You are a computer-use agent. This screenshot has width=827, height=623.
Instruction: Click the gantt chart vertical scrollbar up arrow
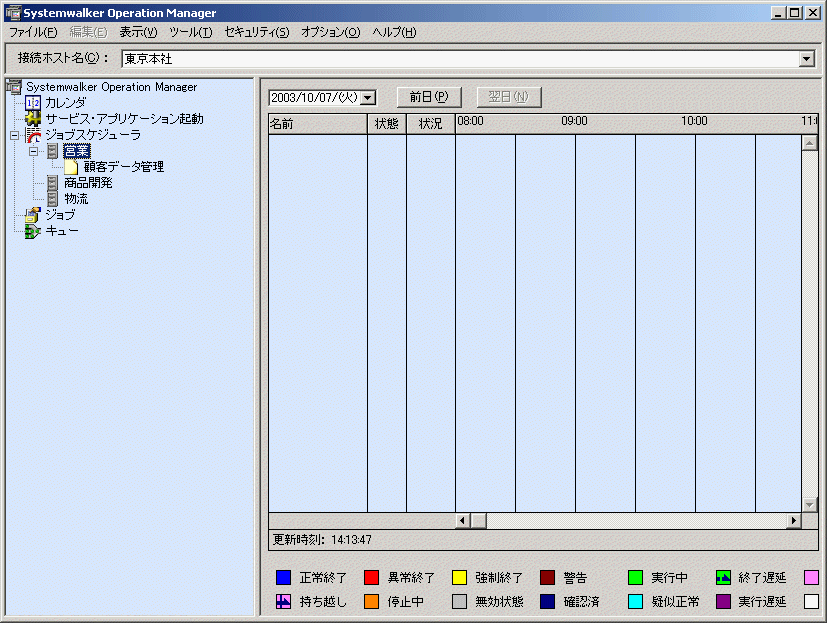pos(810,142)
